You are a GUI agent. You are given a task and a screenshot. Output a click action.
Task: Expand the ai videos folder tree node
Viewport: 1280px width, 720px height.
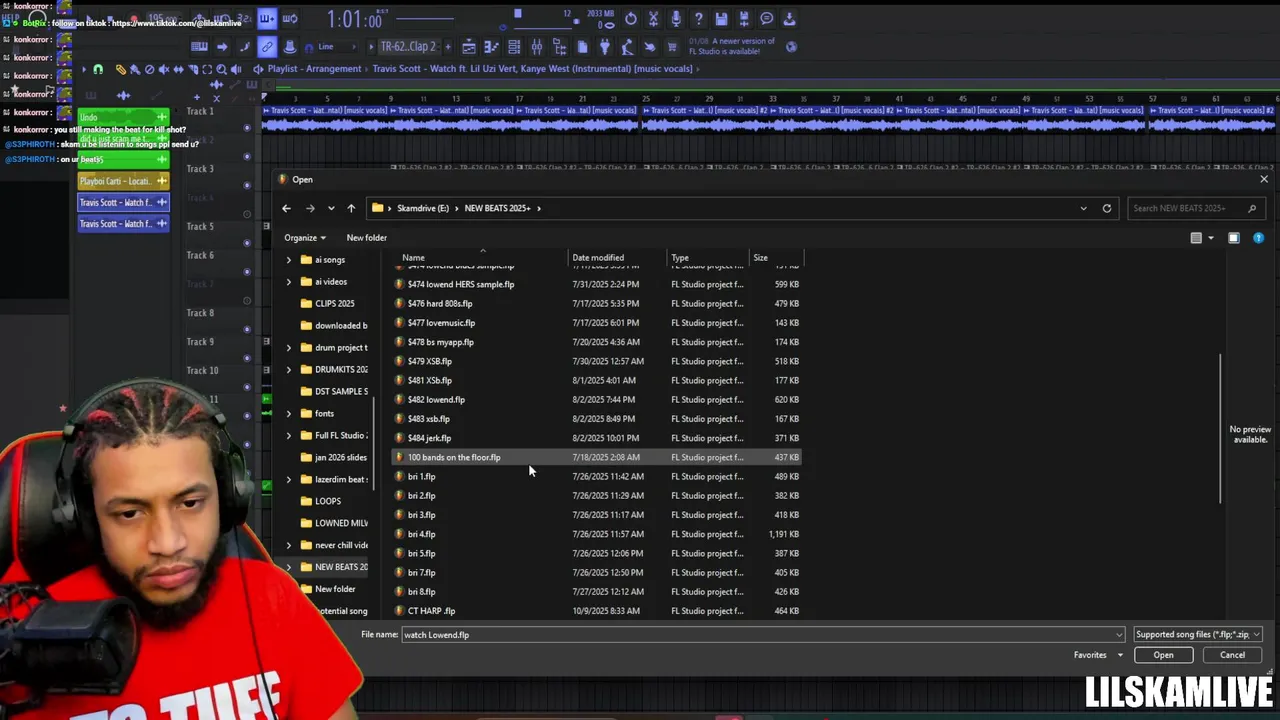(289, 282)
